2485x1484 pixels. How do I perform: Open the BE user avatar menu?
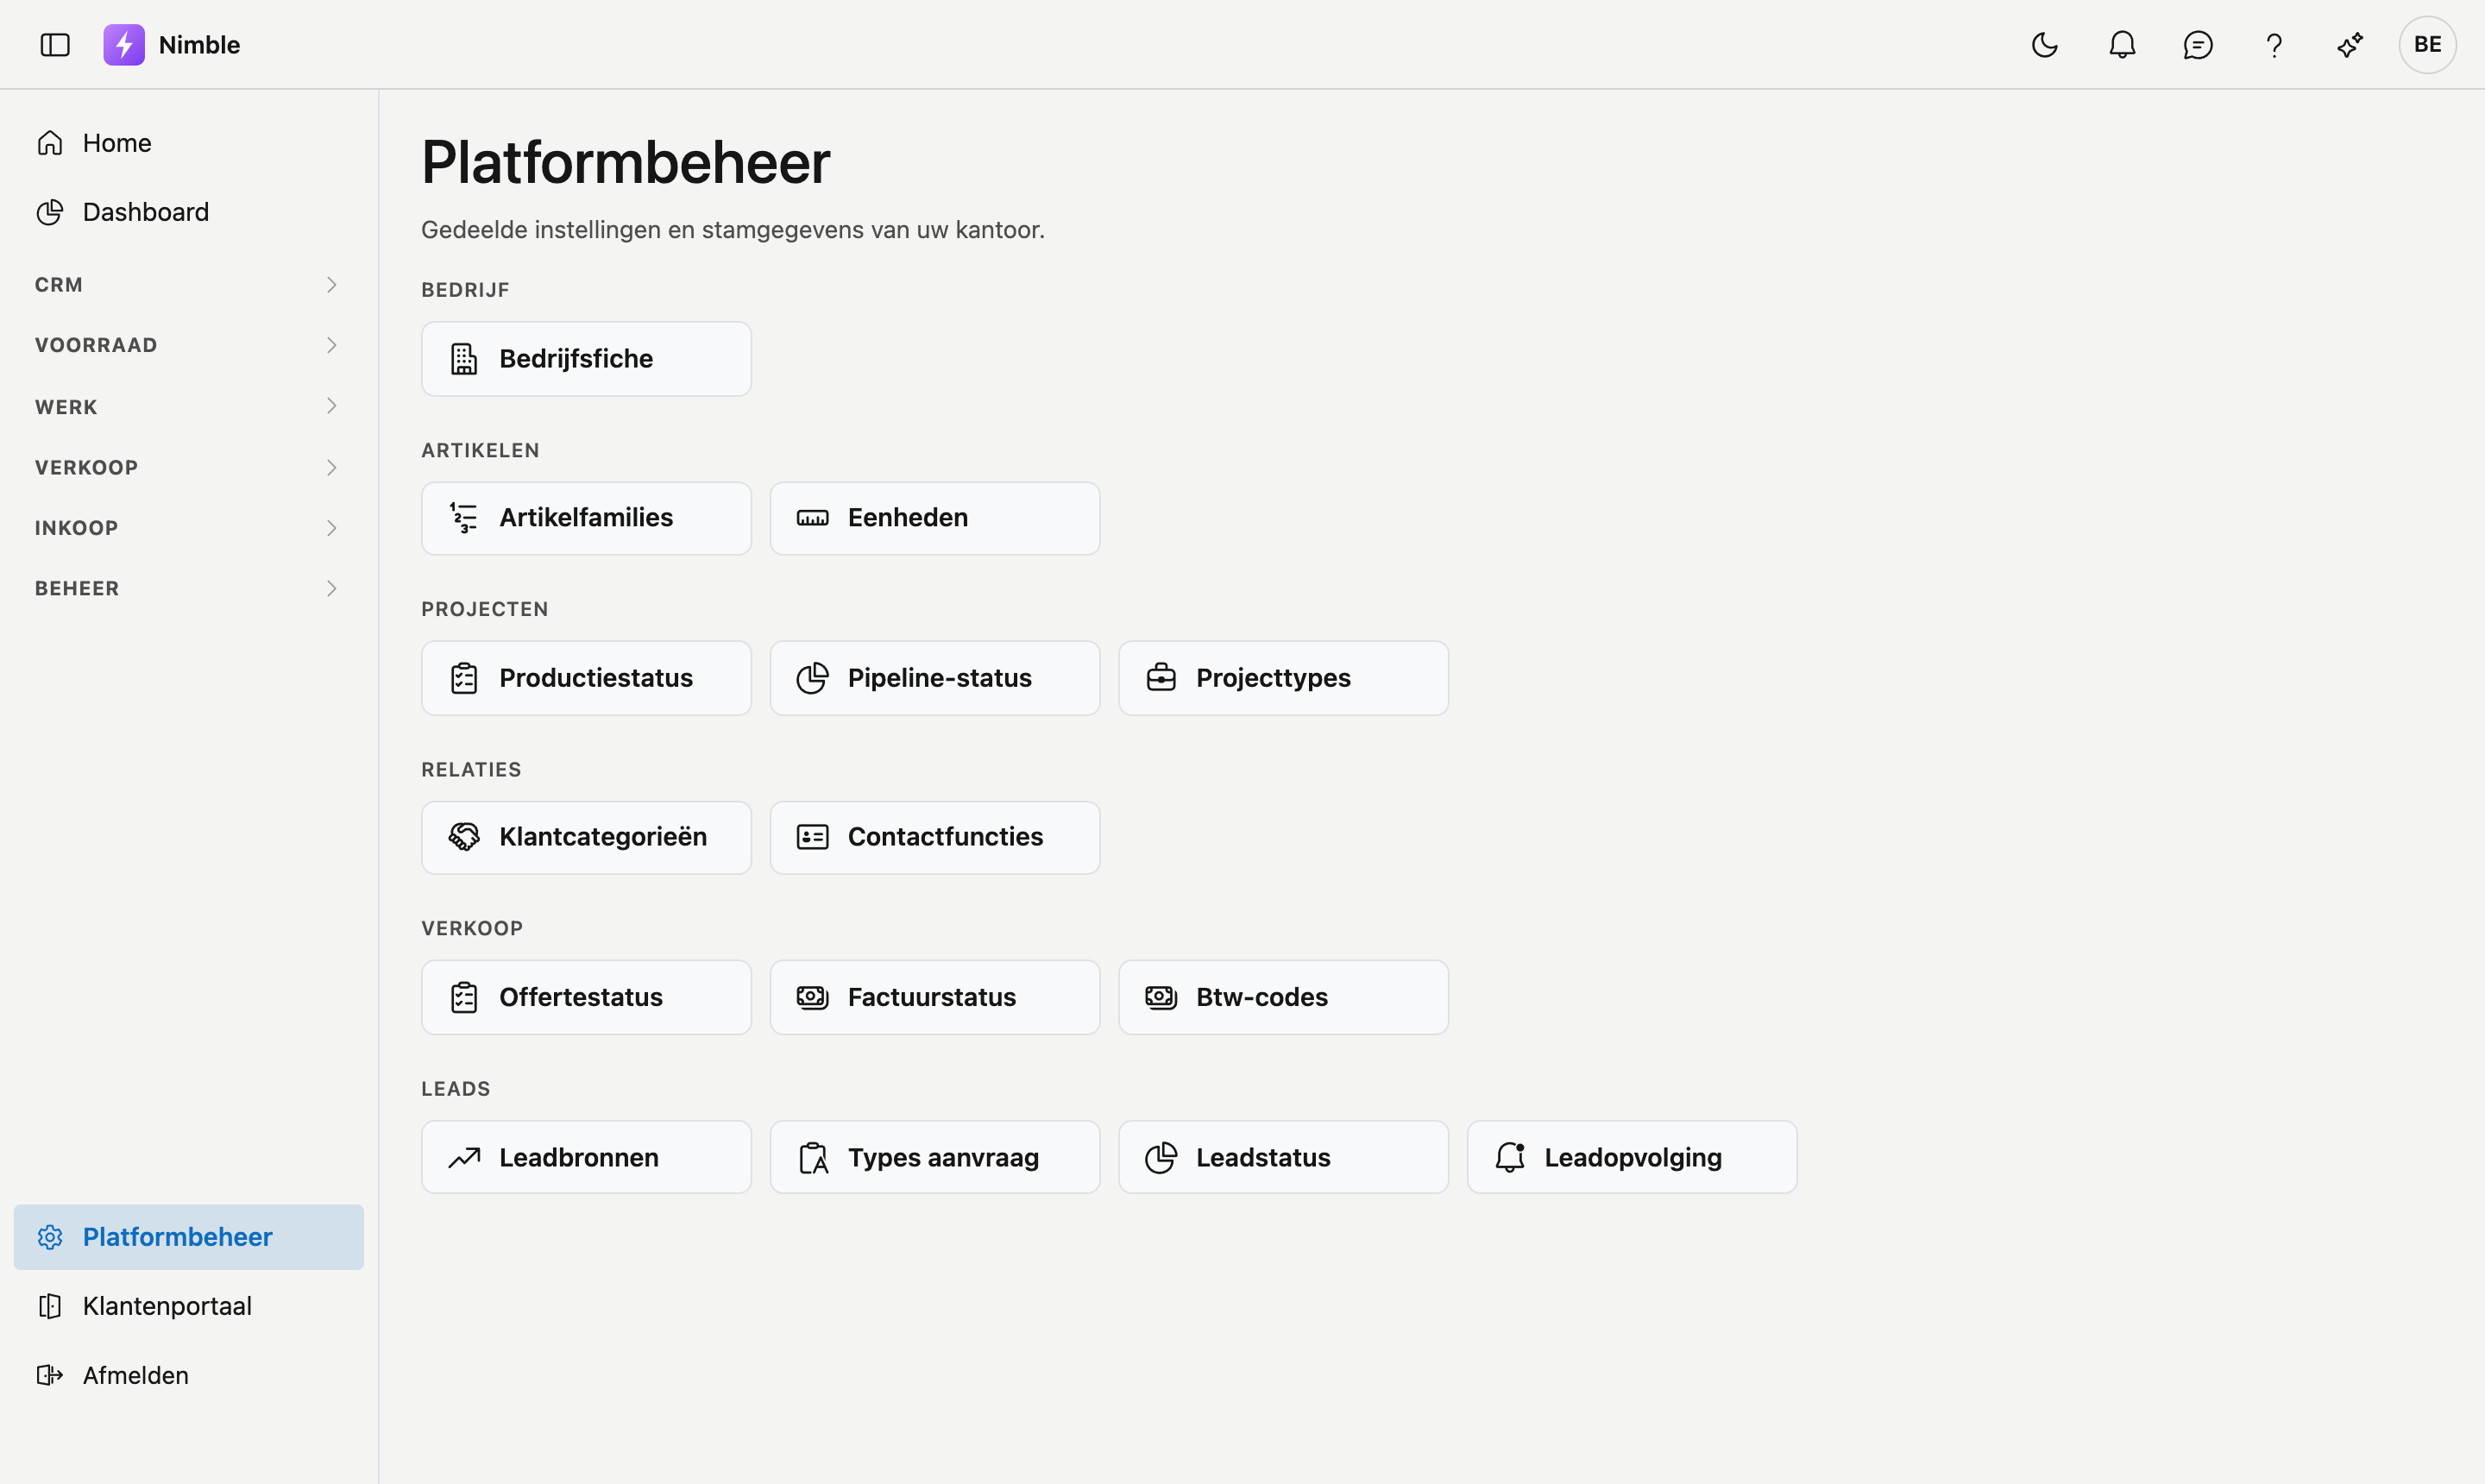(x=2427, y=45)
